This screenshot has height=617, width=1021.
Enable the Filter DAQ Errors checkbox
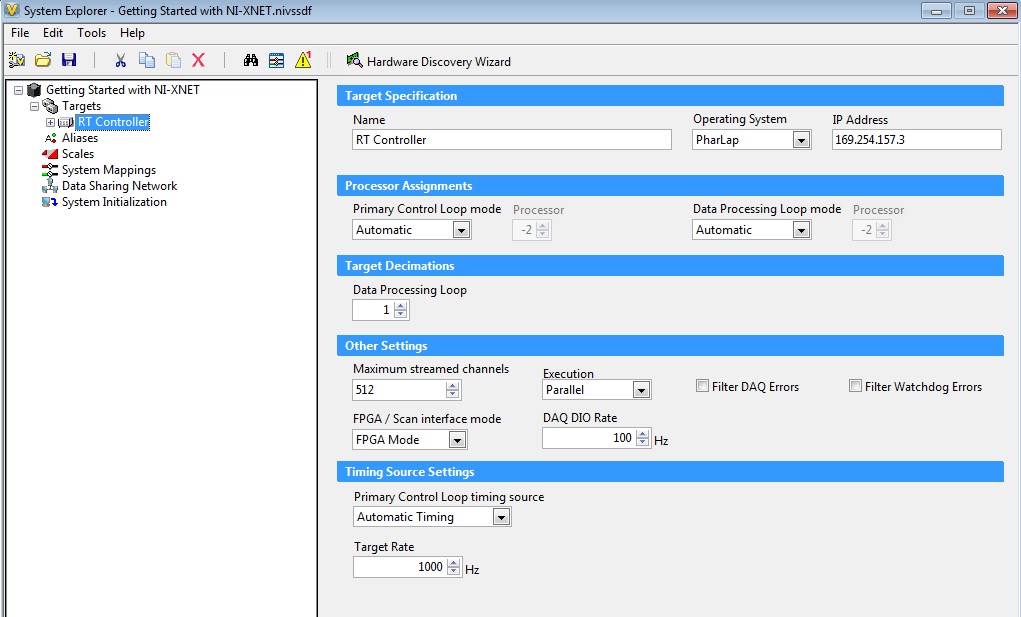pyautogui.click(x=703, y=386)
